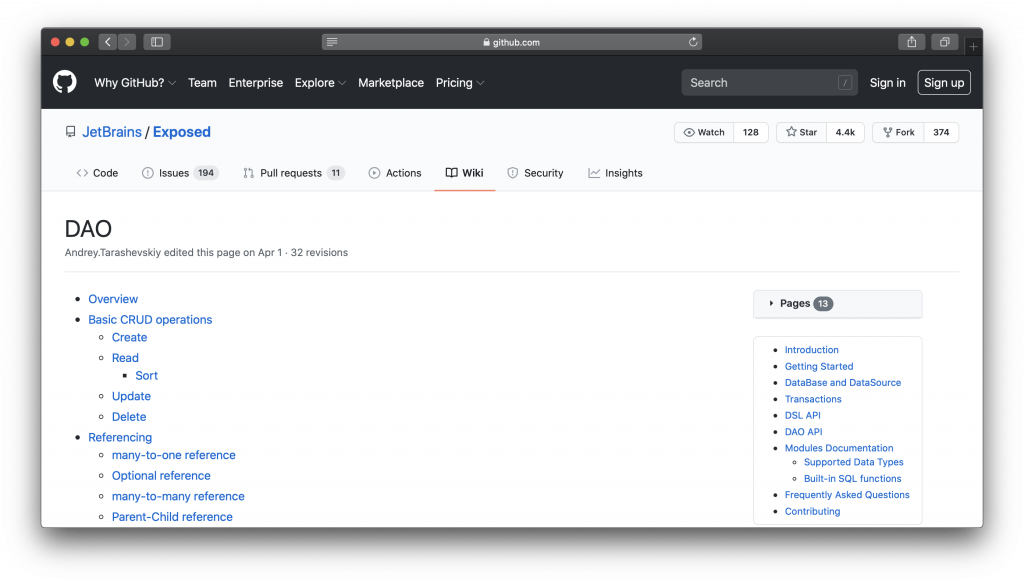Expand the Pricing dropdown
The image size is (1024, 582).
pyautogui.click(x=460, y=83)
